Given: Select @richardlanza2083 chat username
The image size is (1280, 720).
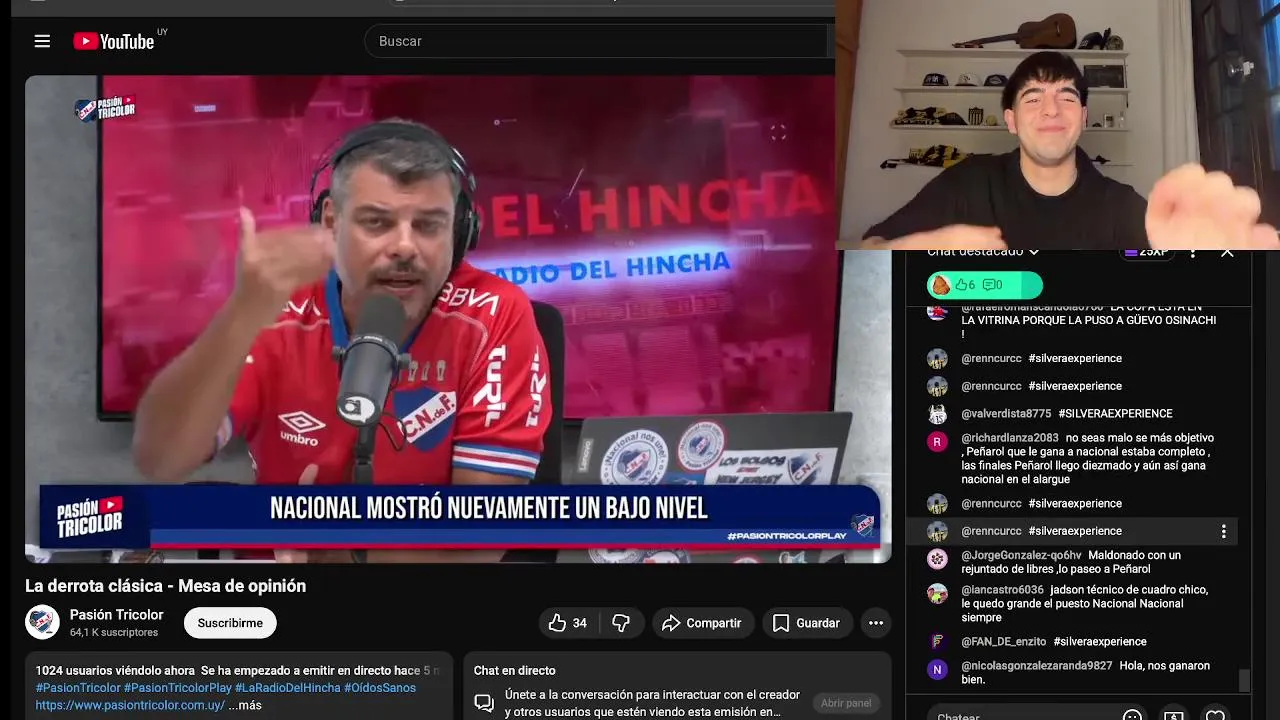Looking at the screenshot, I should pyautogui.click(x=1010, y=438).
